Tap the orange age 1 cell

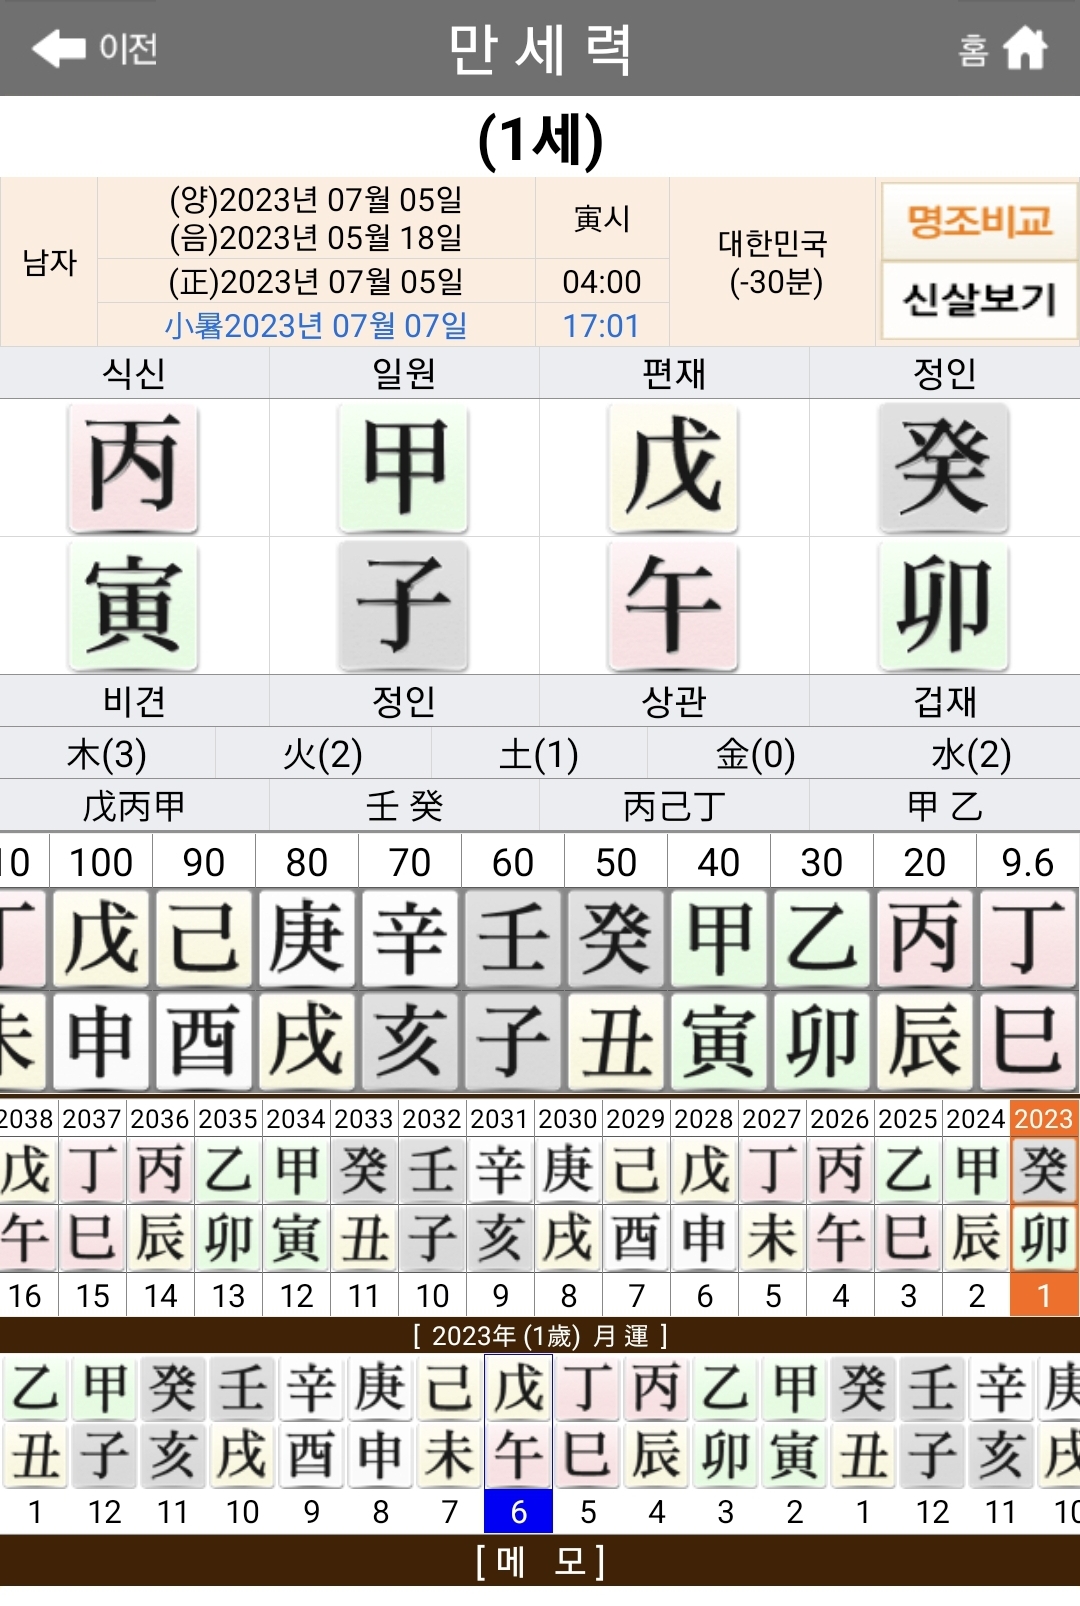click(1044, 1296)
